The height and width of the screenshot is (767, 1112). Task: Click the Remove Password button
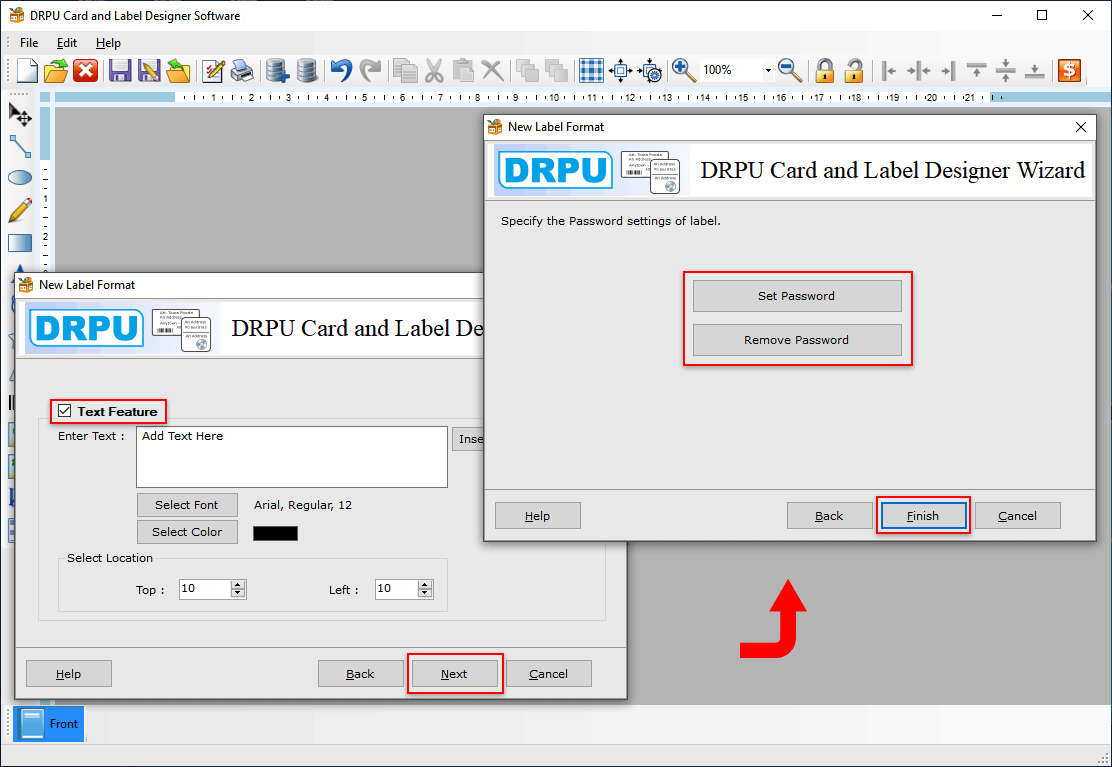pos(796,340)
